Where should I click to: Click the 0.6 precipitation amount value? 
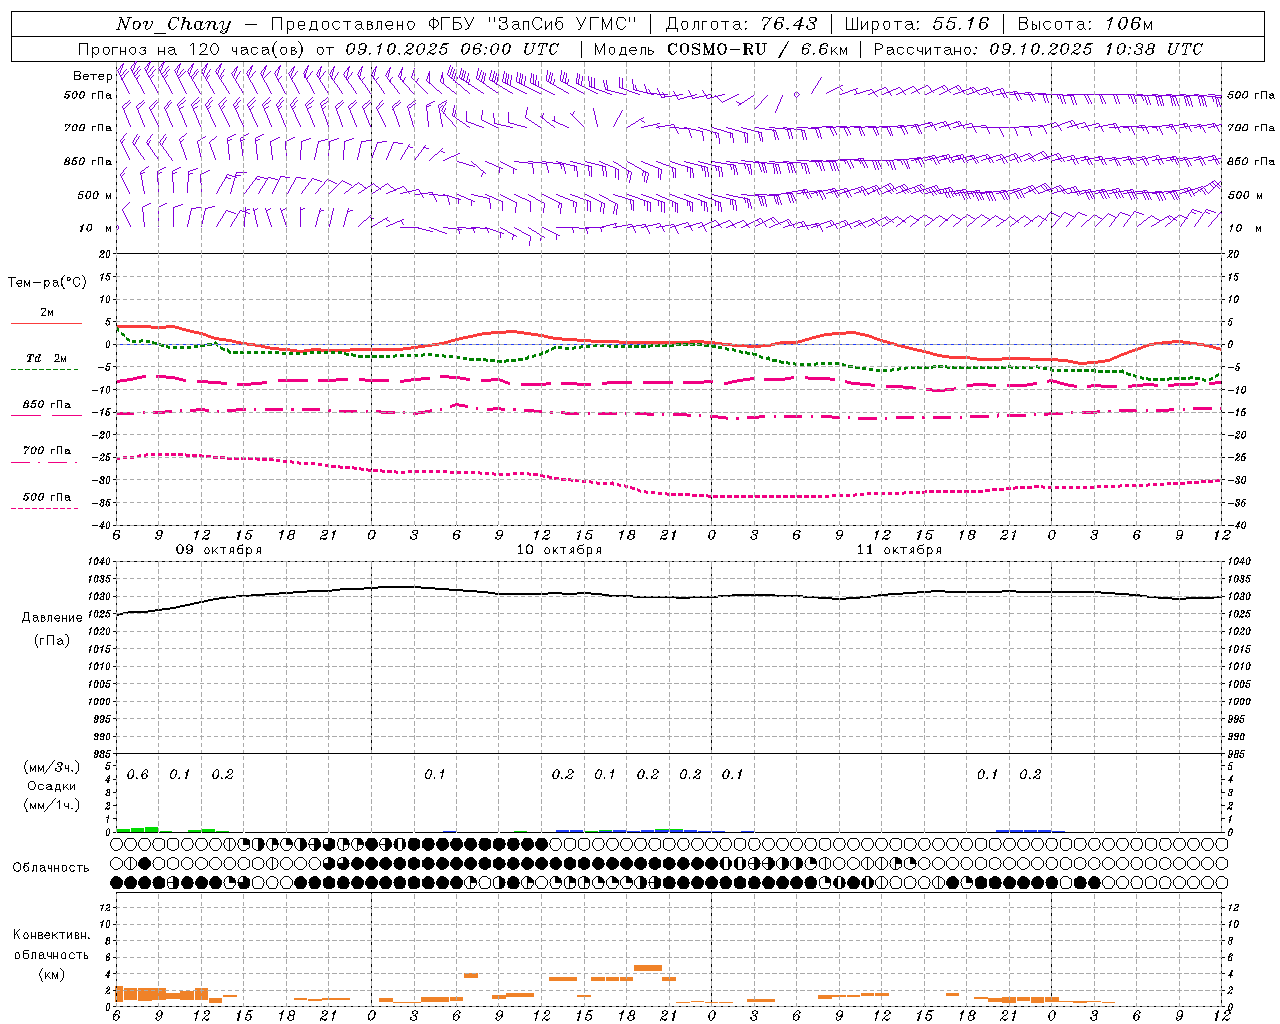[x=137, y=775]
